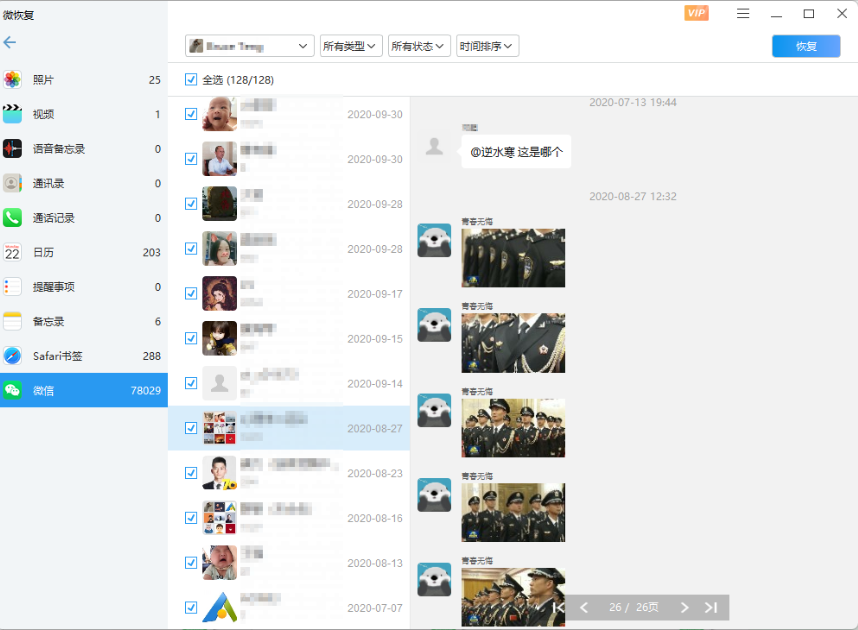Click the VIP badge icon

tap(696, 13)
